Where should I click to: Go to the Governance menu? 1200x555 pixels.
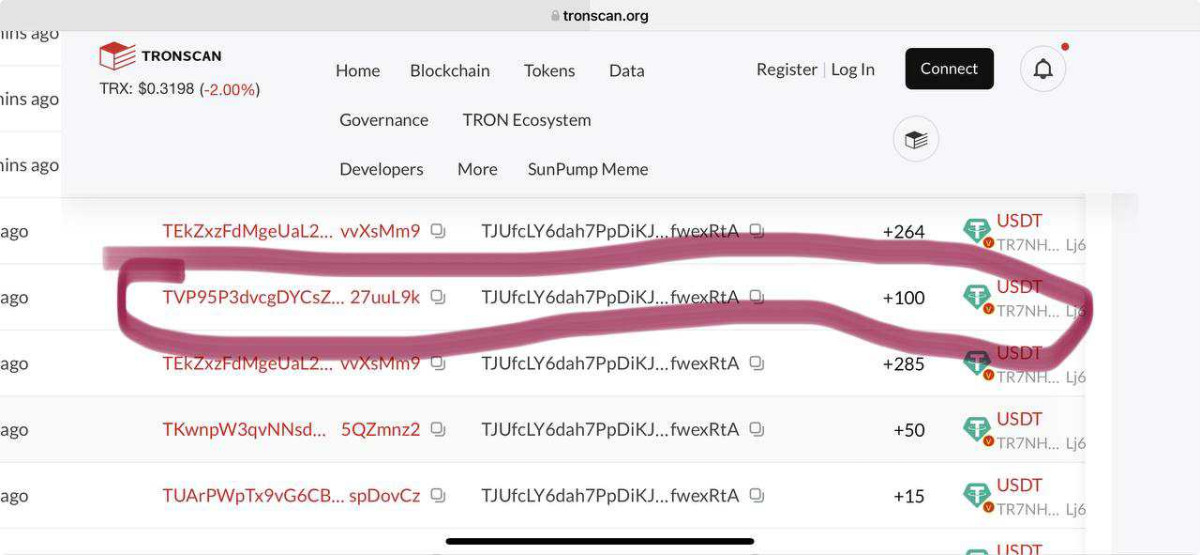click(384, 120)
